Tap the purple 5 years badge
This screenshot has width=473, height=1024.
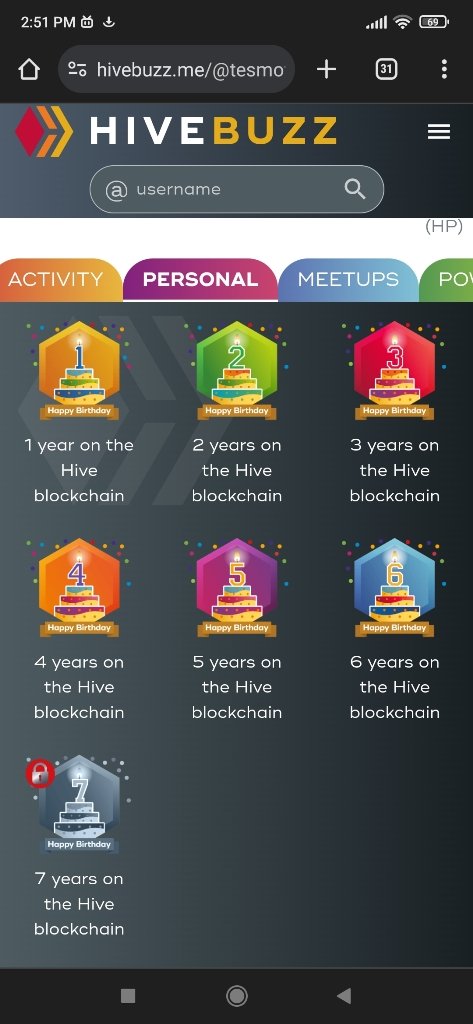(236, 588)
